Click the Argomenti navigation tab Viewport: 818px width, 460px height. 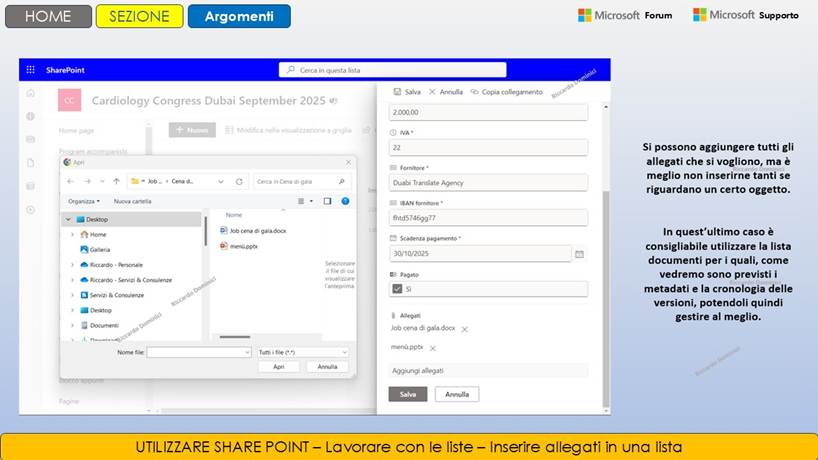point(239,16)
